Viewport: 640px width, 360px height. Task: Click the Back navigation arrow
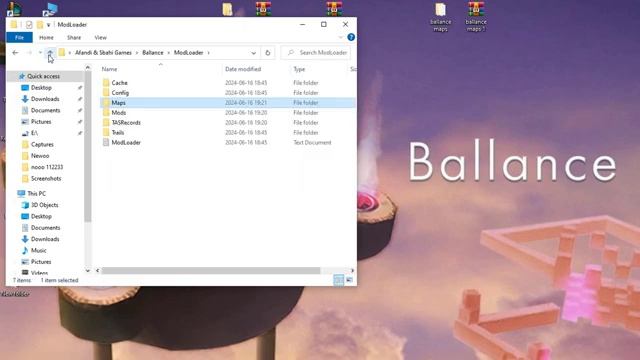coord(15,53)
